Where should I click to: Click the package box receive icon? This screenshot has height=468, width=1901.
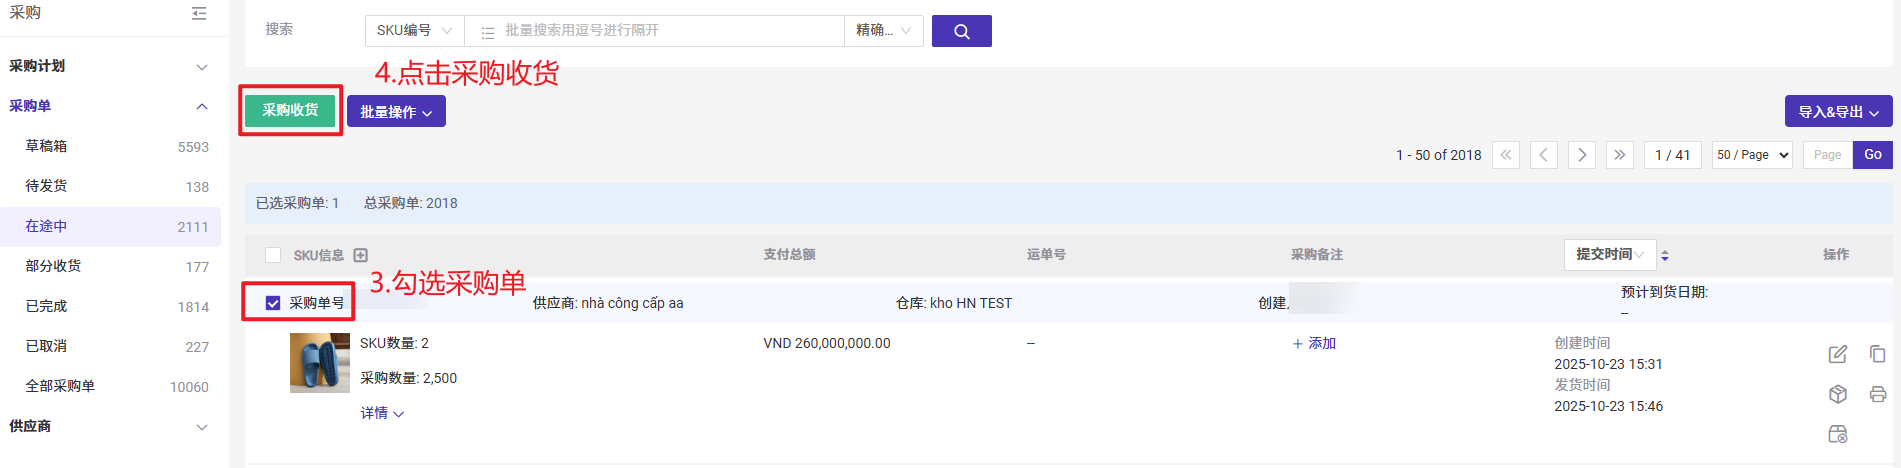pyautogui.click(x=1837, y=394)
